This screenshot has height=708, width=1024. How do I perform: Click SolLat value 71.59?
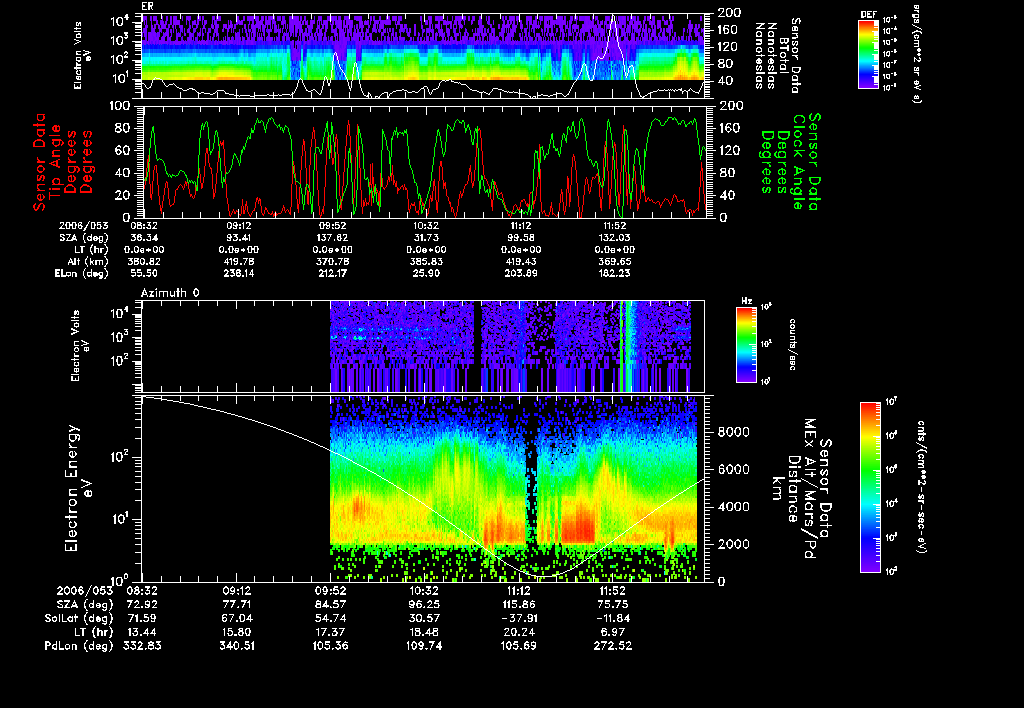point(140,618)
